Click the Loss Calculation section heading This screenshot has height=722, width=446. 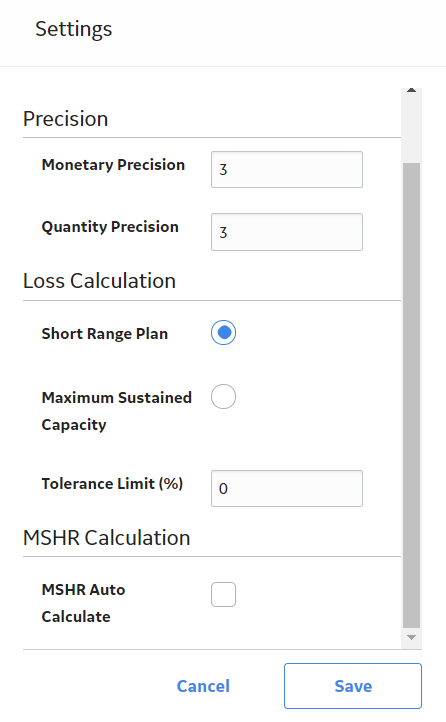coord(99,281)
